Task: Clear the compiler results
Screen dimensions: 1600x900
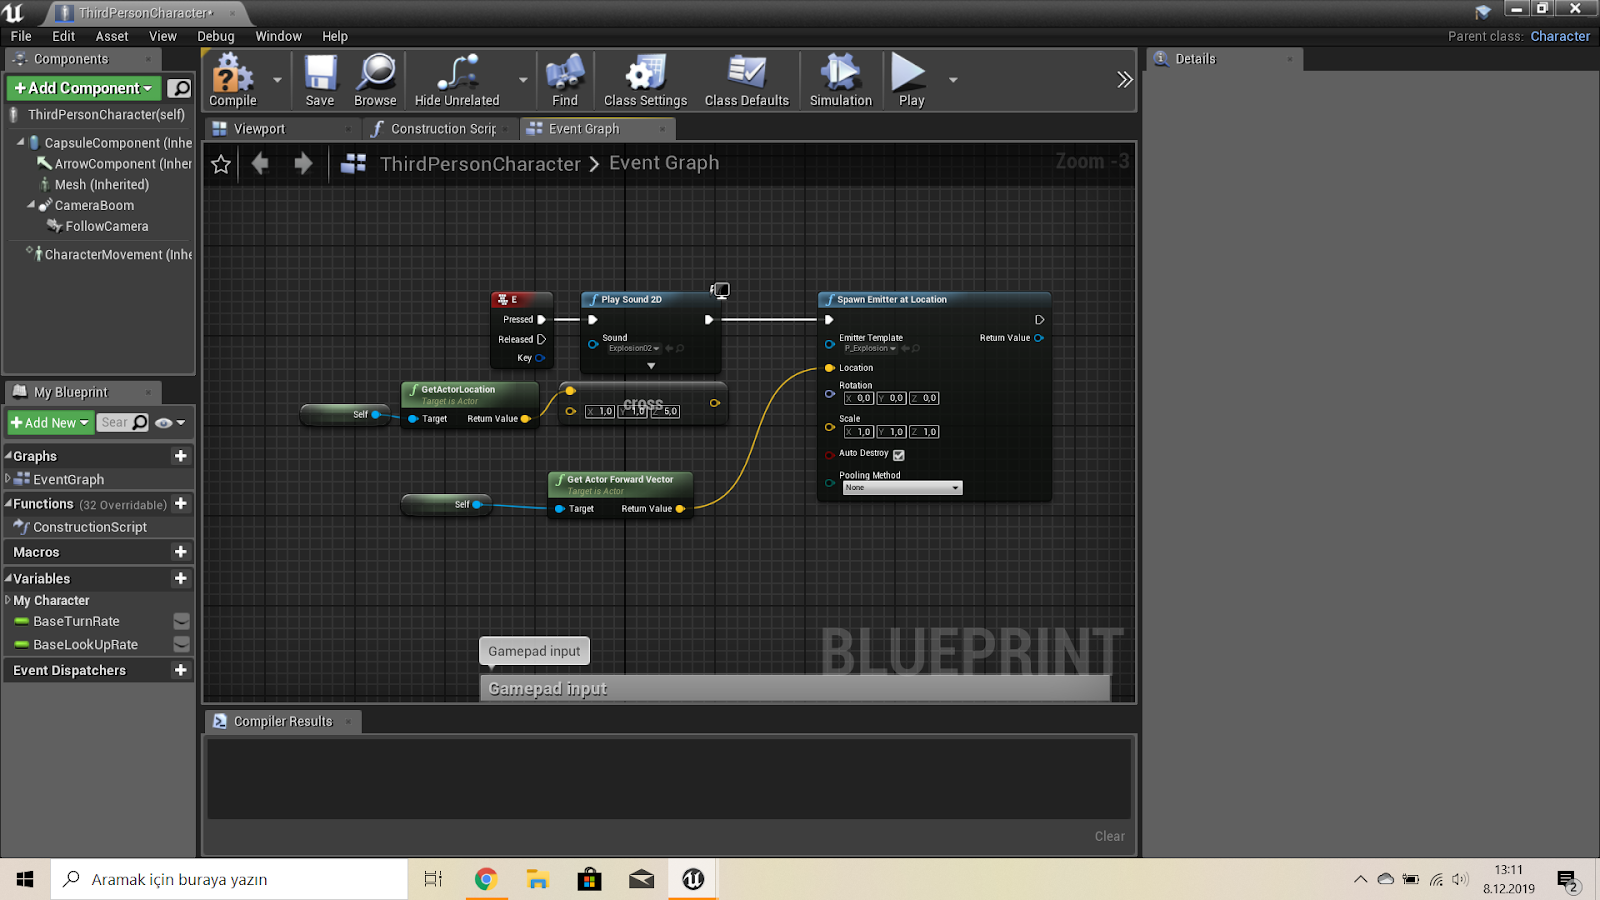Action: point(1109,836)
